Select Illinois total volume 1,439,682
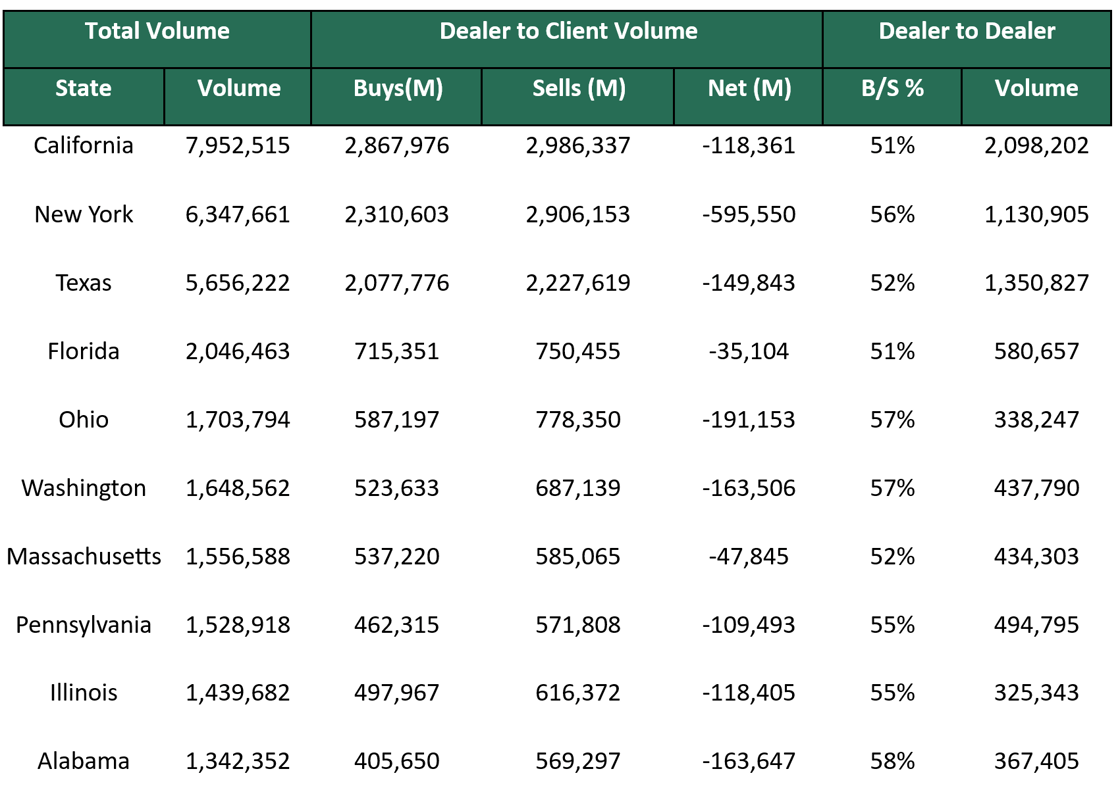The width and height of the screenshot is (1120, 792). pyautogui.click(x=238, y=693)
